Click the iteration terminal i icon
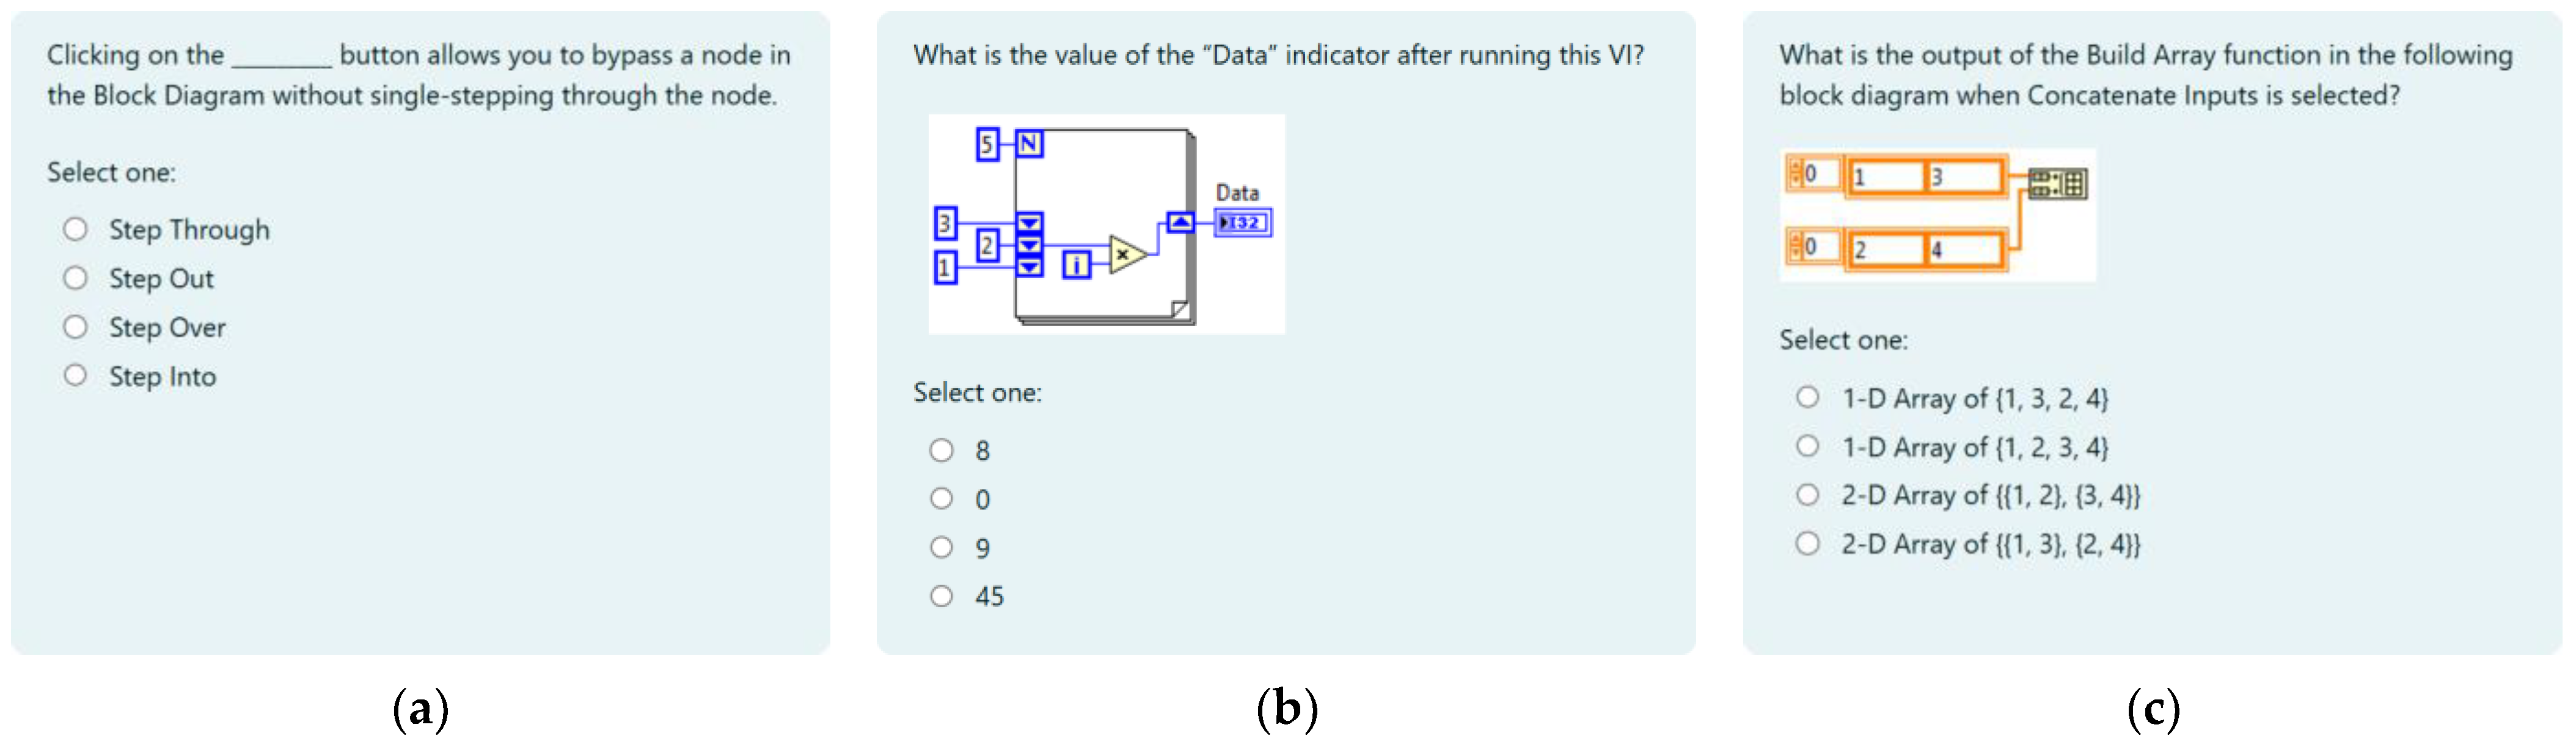2576x752 pixels. pyautogui.click(x=1076, y=265)
